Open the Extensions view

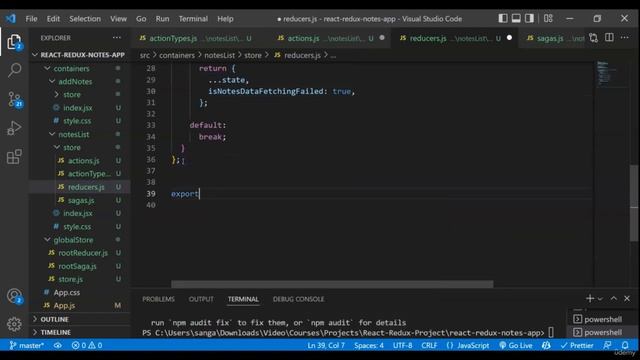pos(14,157)
